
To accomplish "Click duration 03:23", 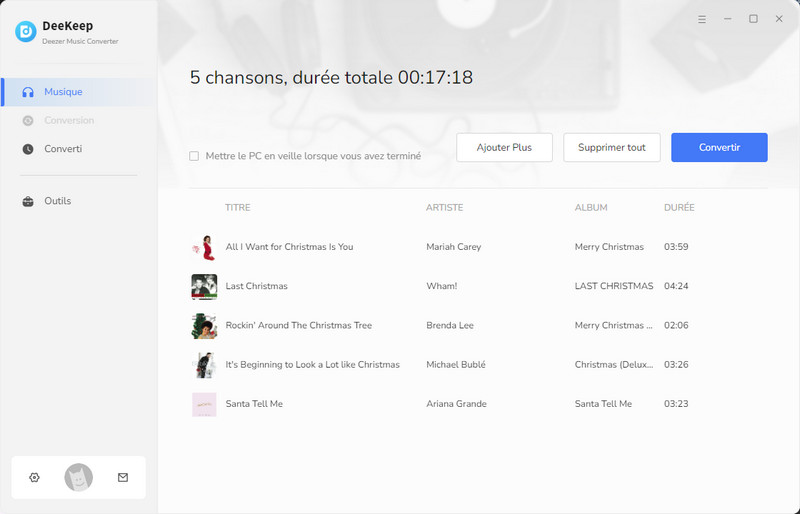I will pos(676,404).
